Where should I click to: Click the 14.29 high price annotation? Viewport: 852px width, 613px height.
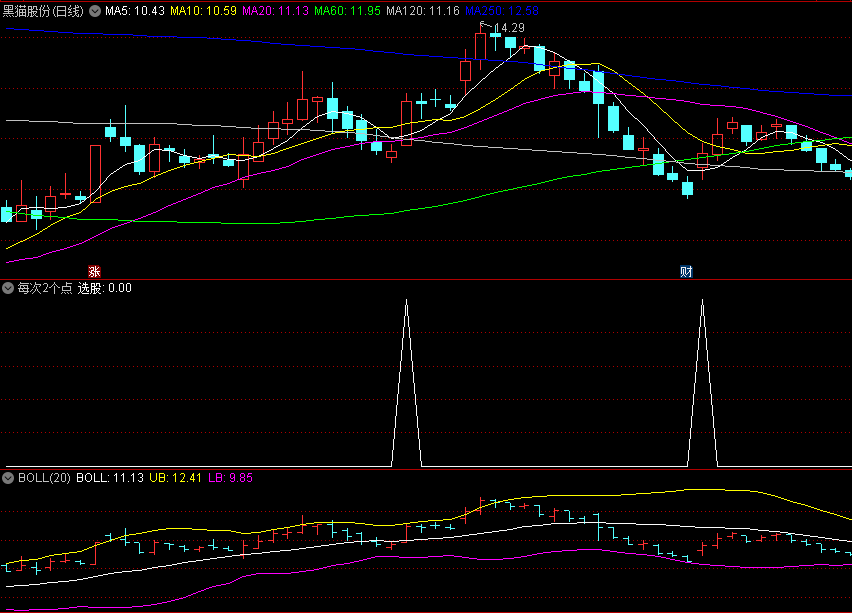509,28
